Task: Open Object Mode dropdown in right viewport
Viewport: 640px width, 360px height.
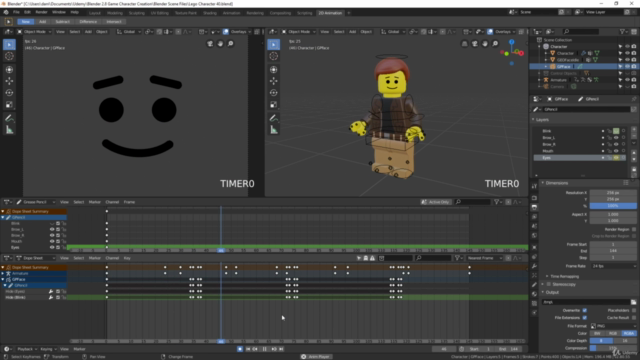Action: 299,31
